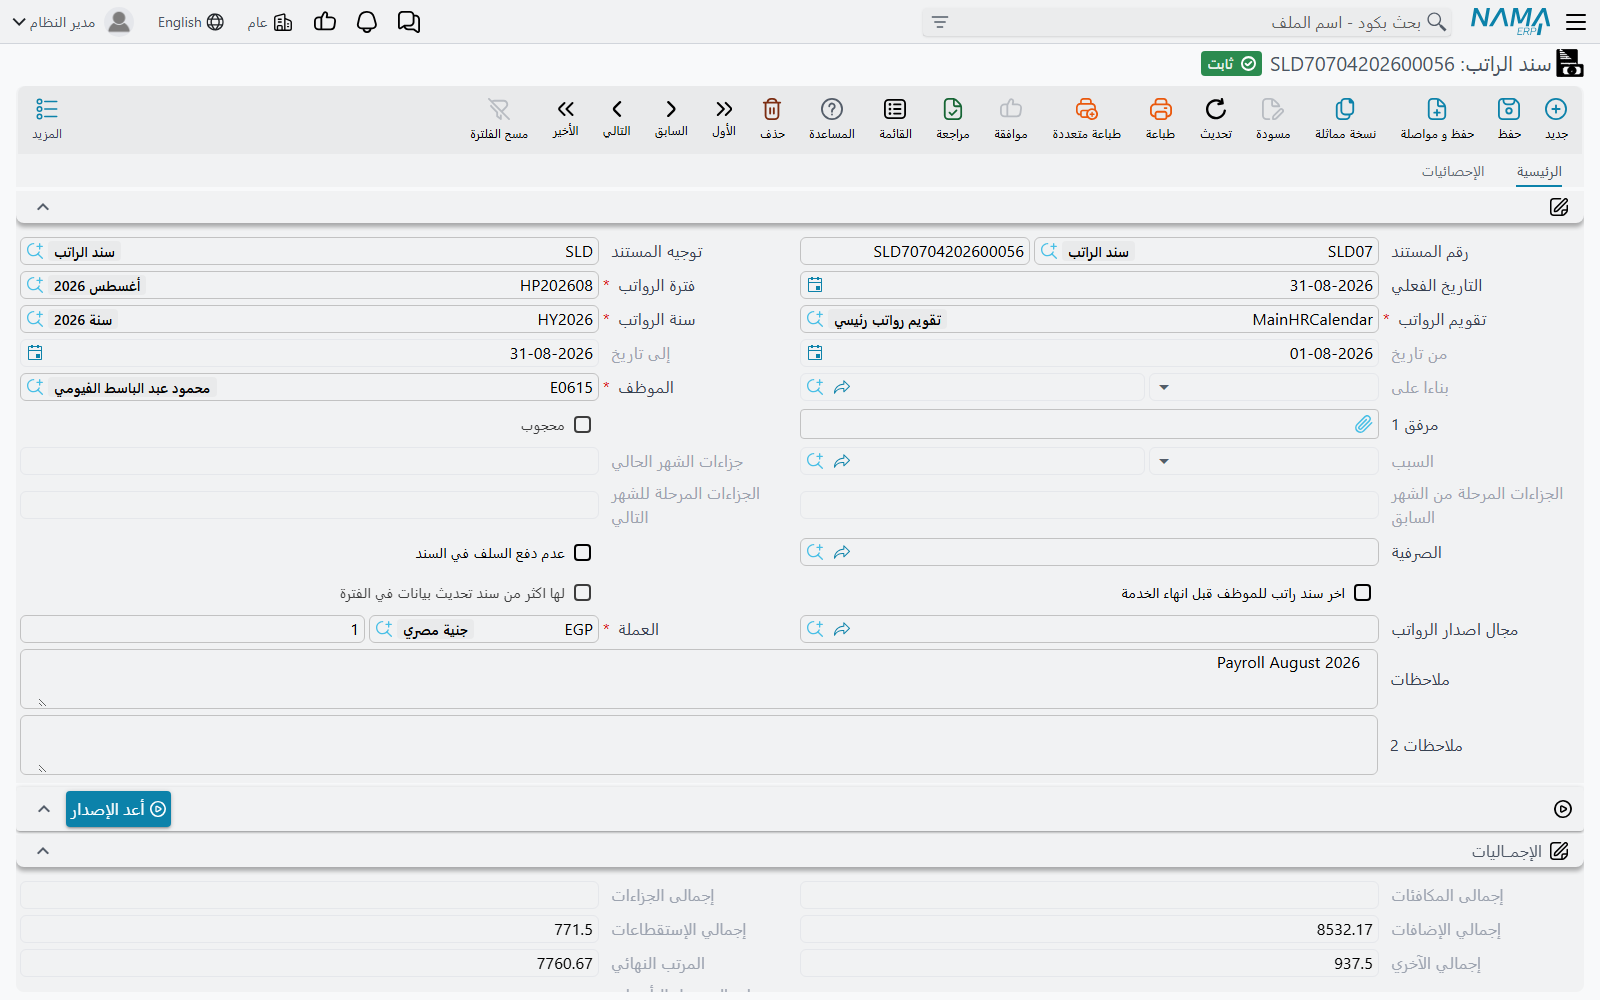Open search filter options icon
1600x1000 pixels.
[939, 22]
